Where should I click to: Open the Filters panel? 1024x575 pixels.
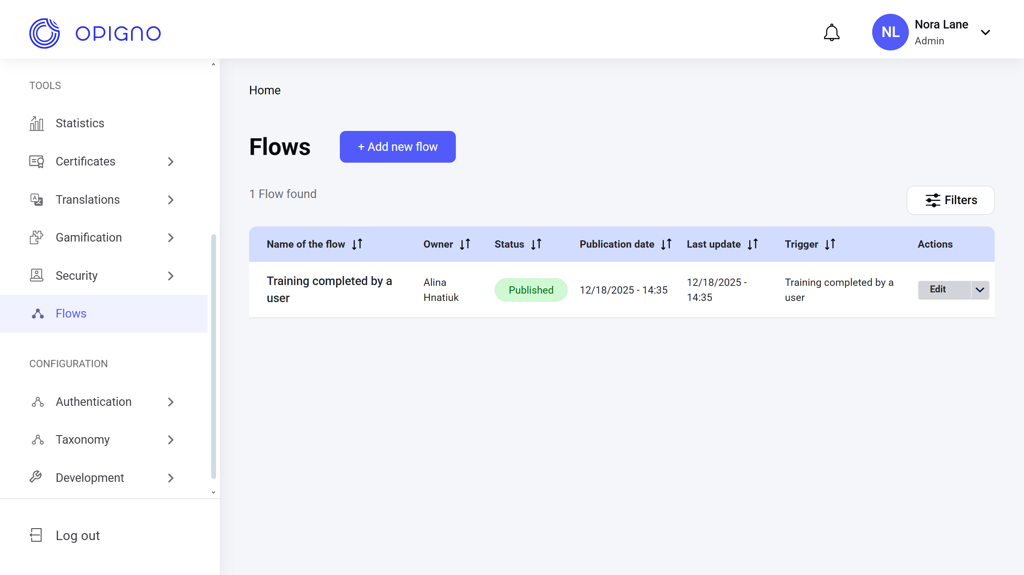coord(951,200)
